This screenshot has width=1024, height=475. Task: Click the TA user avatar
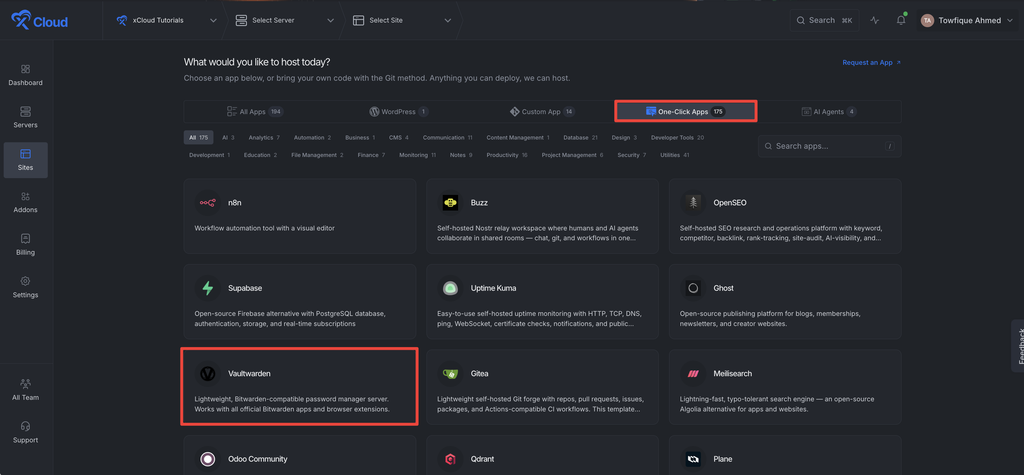[927, 20]
